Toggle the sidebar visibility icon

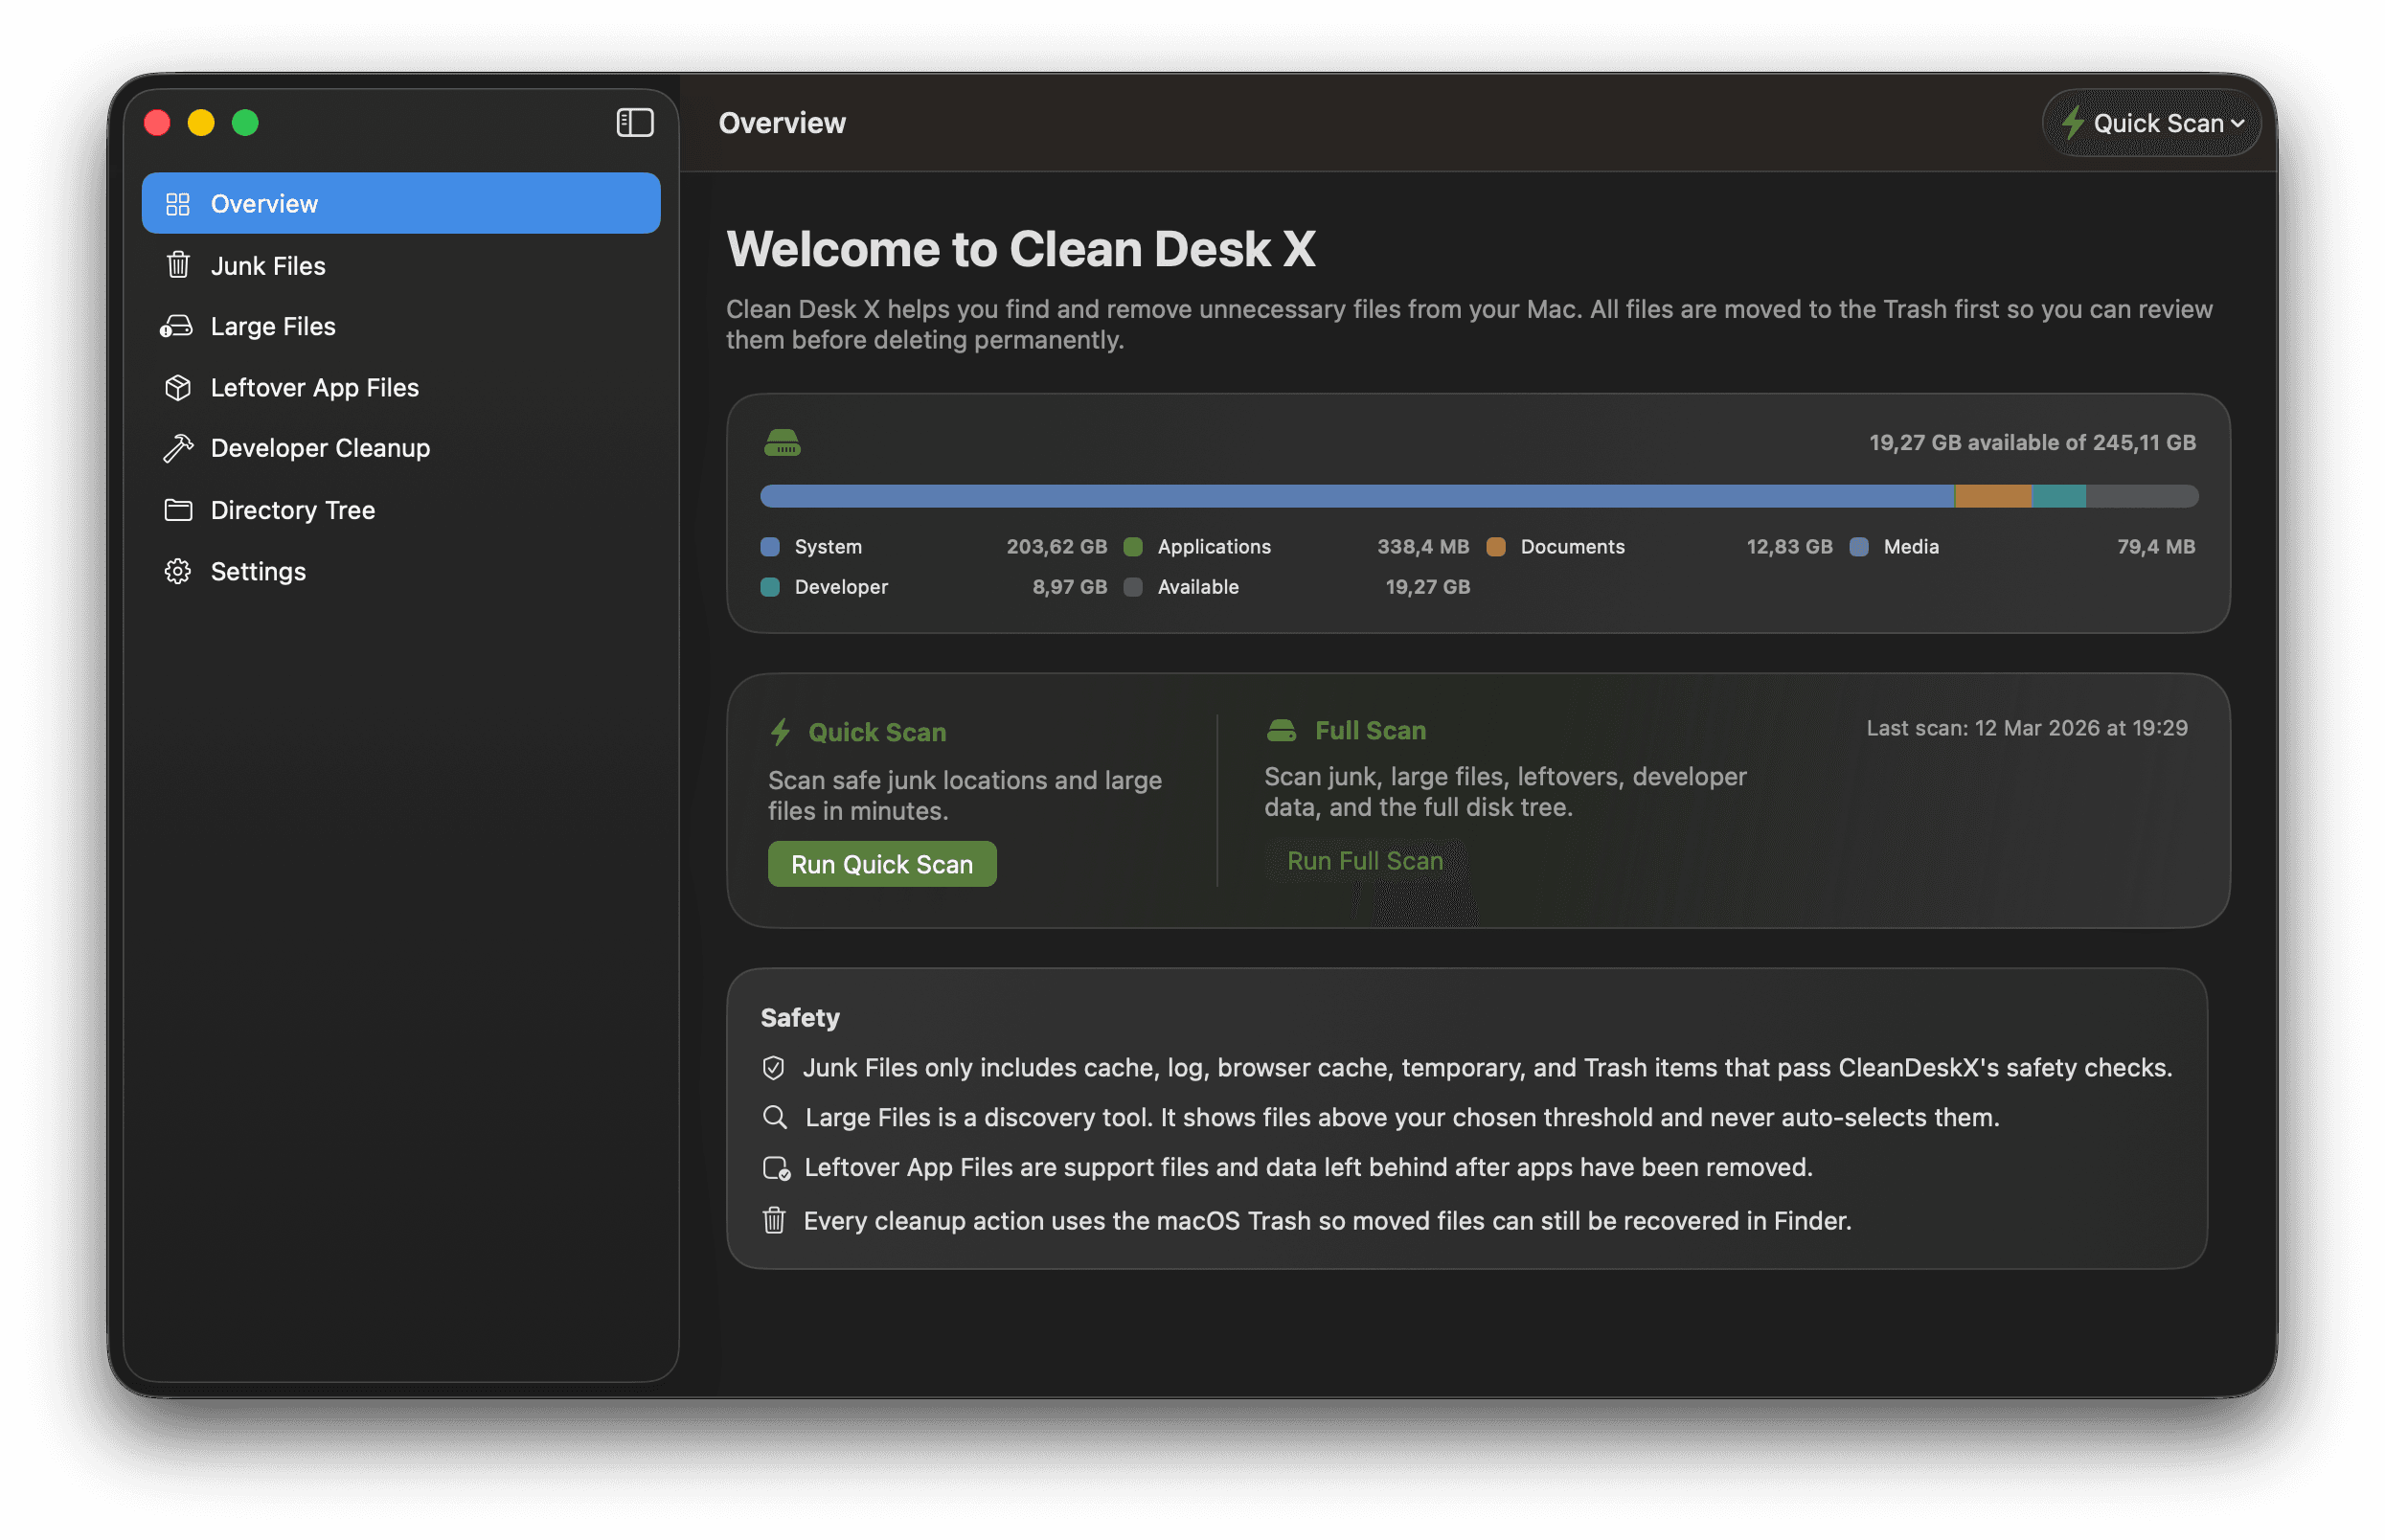pyautogui.click(x=635, y=122)
